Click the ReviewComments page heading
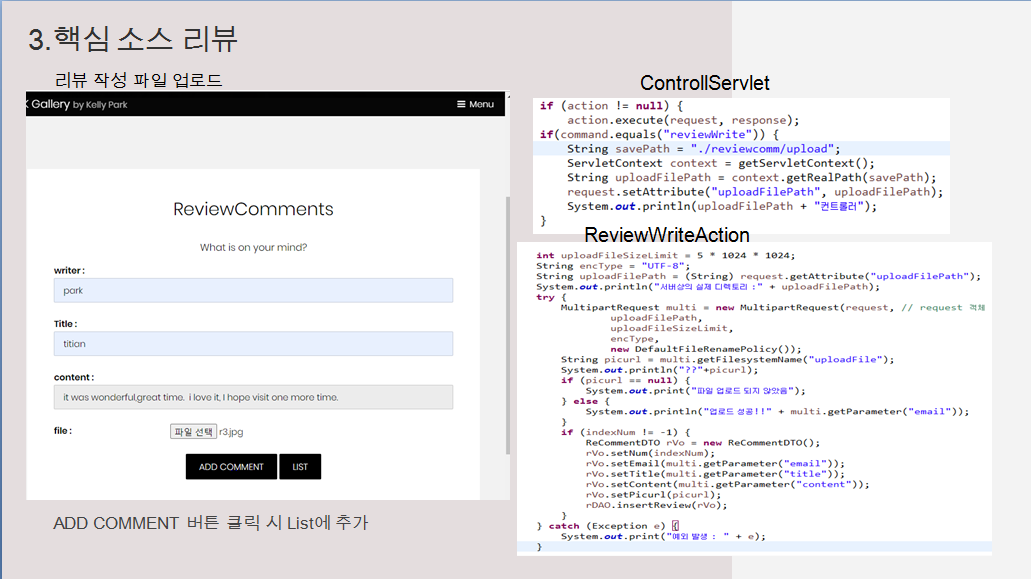Screen dimensions: 1031x579 click(254, 209)
